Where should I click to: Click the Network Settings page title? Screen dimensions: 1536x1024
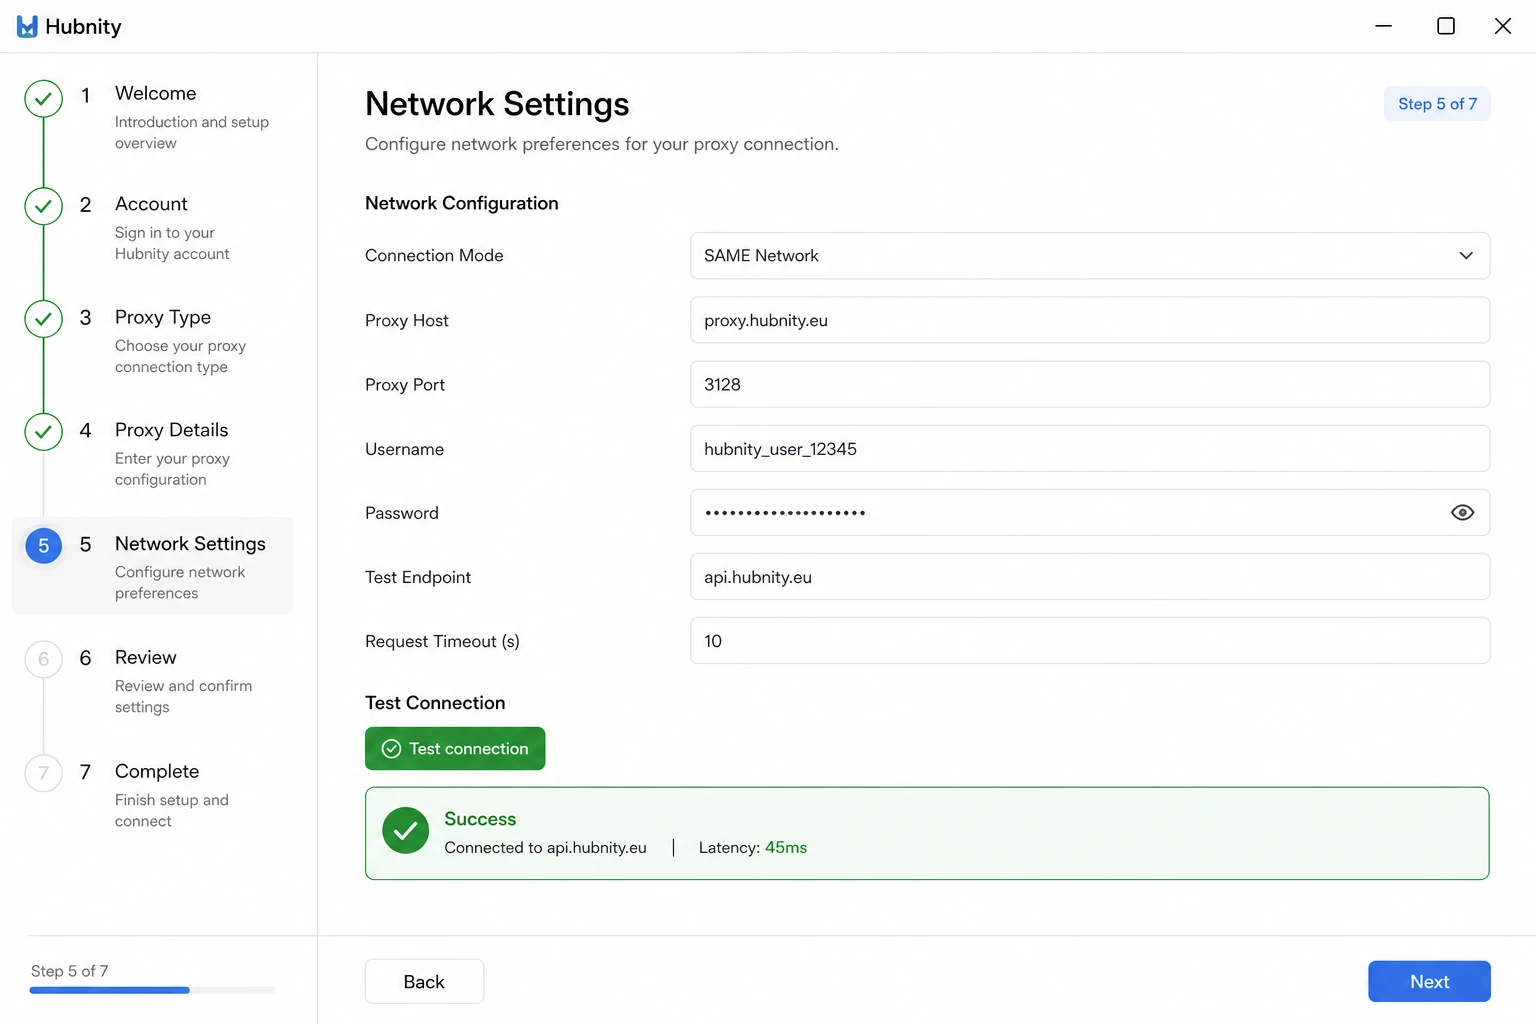pos(497,104)
